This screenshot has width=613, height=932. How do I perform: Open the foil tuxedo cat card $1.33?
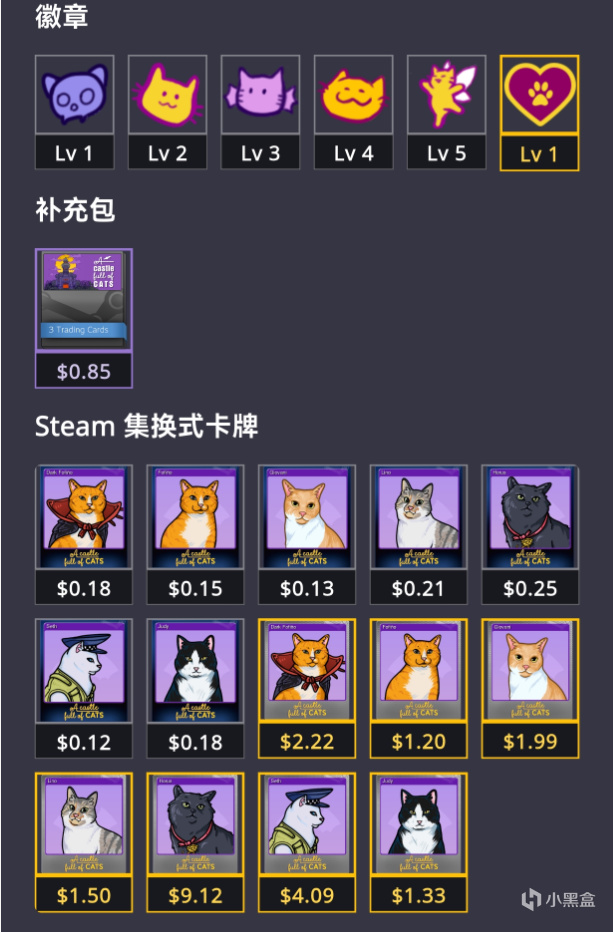coord(419,842)
